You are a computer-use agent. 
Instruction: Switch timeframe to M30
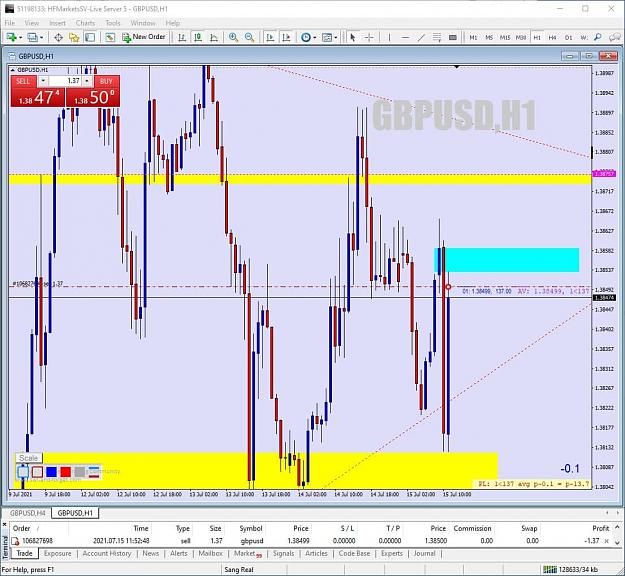pyautogui.click(x=521, y=37)
